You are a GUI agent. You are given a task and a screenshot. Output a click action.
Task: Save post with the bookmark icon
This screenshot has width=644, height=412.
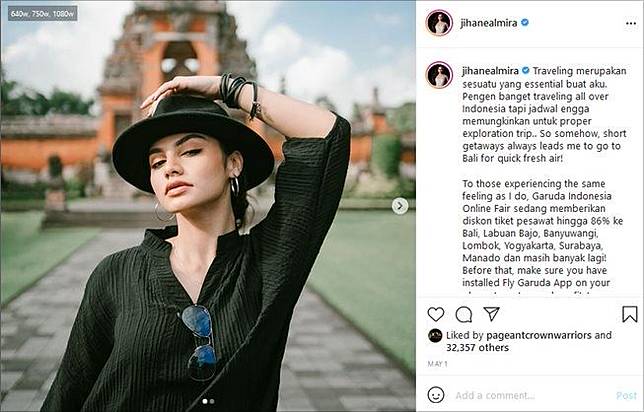tap(629, 314)
